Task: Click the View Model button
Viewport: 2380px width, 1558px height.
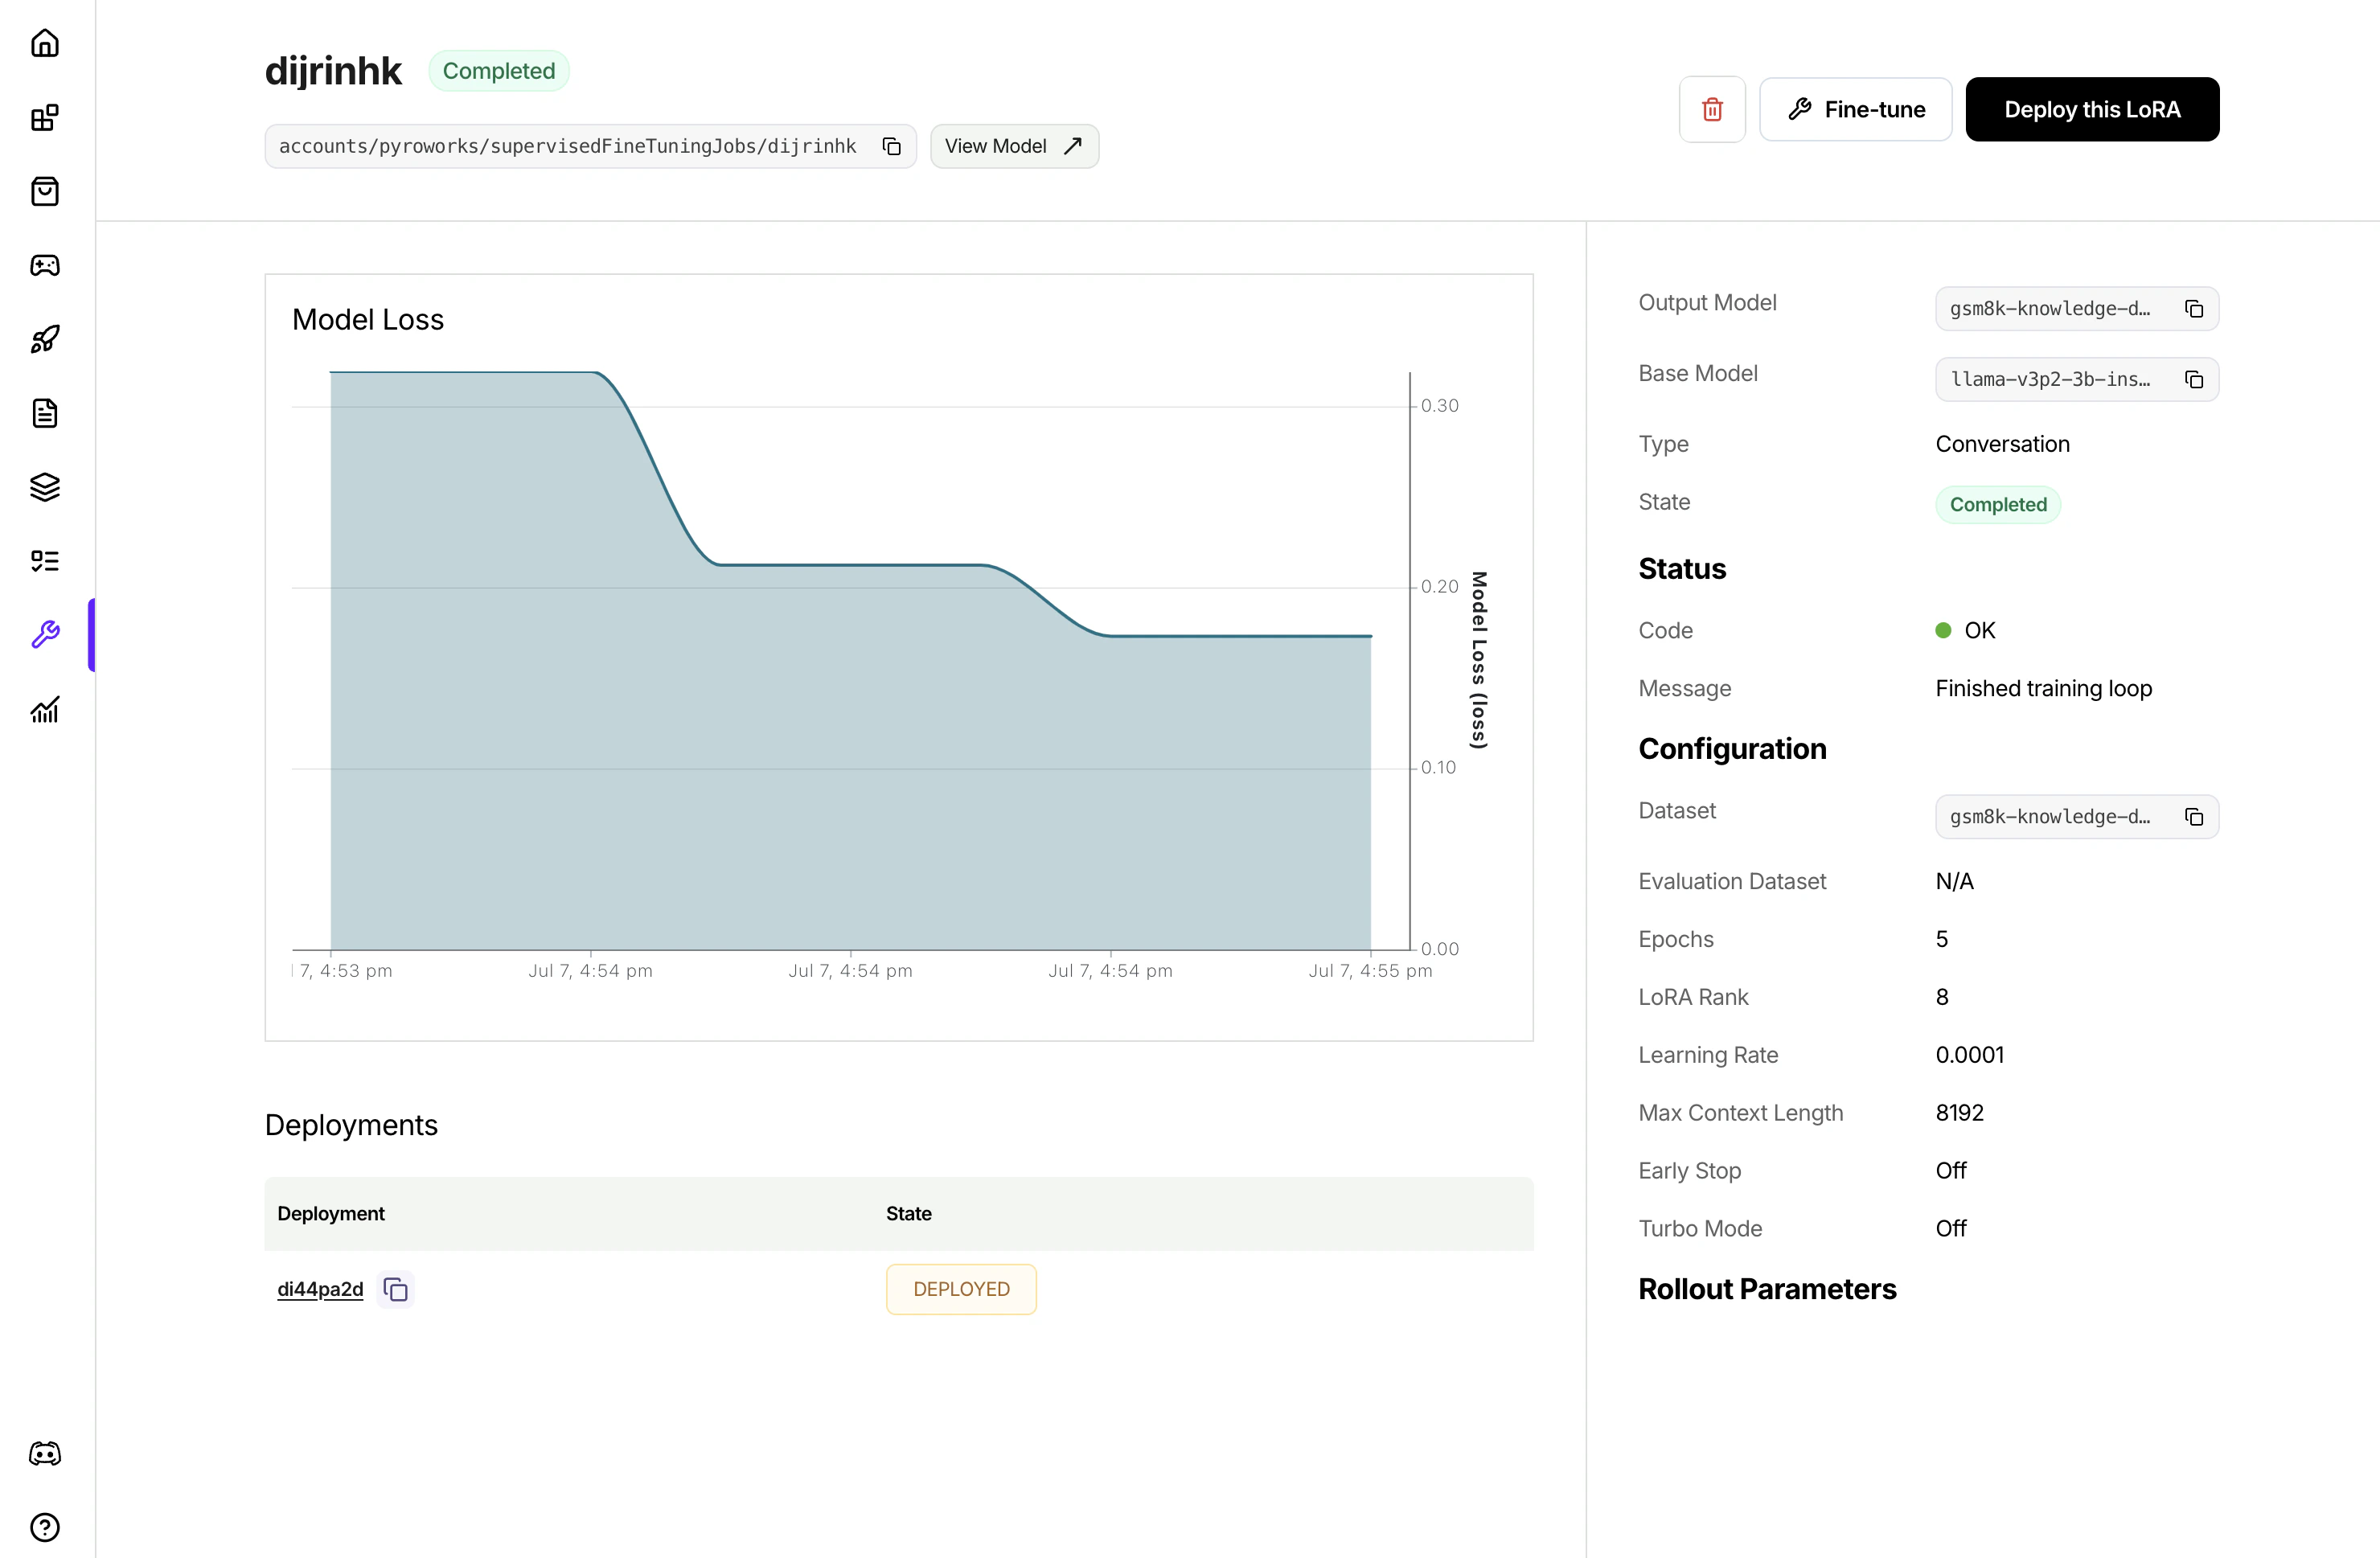Action: coord(1013,147)
